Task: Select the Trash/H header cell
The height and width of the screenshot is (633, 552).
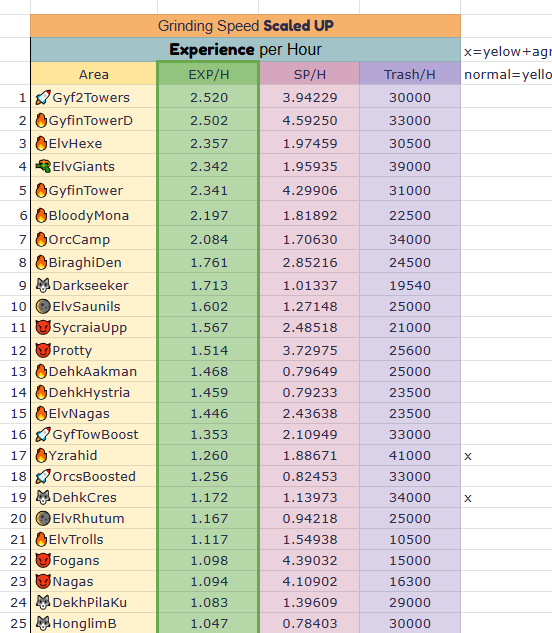Action: coord(410,74)
